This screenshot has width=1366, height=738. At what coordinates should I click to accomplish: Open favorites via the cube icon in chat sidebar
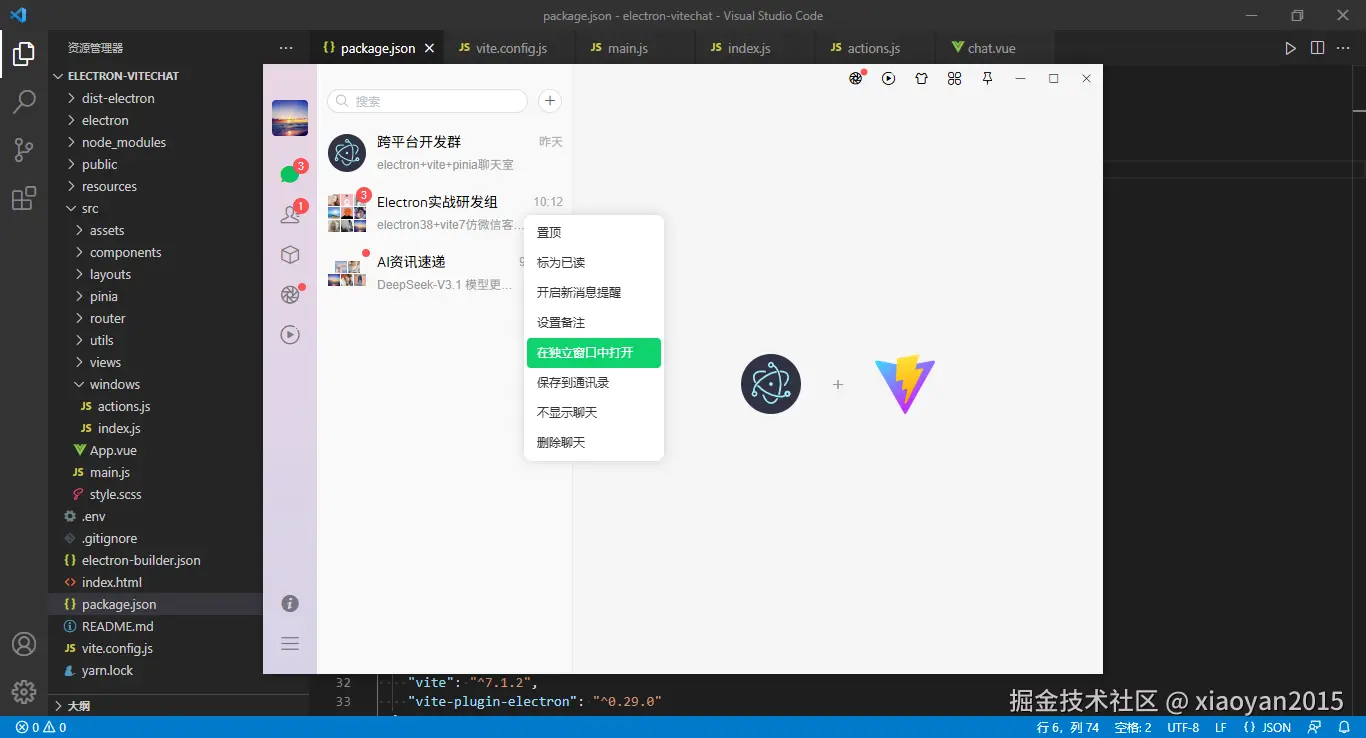(x=289, y=254)
